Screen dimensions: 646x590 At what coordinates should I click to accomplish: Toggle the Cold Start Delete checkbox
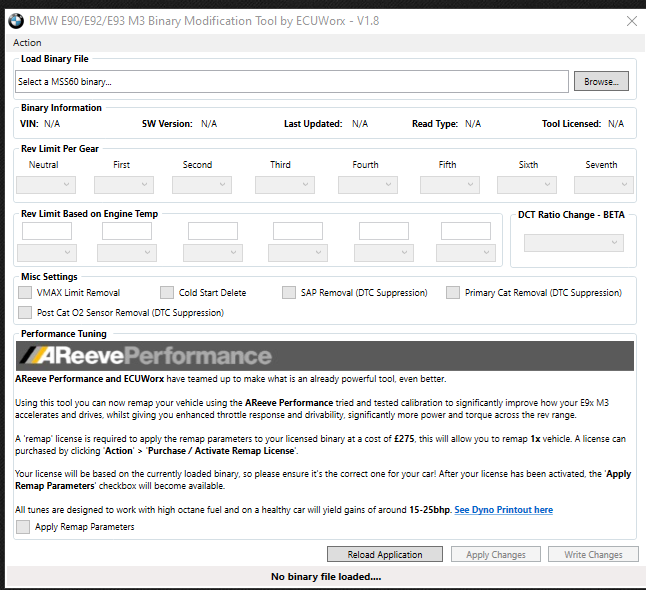[167, 293]
